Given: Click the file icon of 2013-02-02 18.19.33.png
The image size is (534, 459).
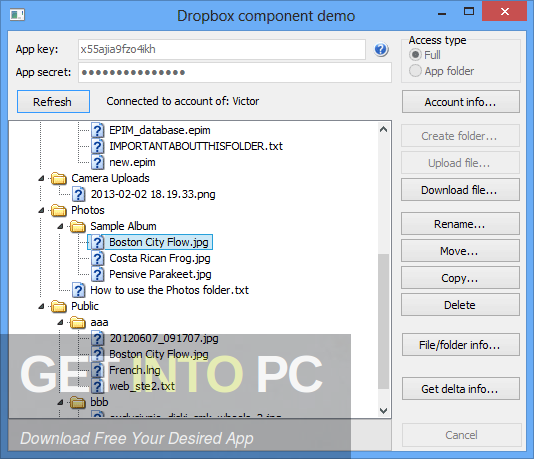Looking at the screenshot, I should coord(79,194).
